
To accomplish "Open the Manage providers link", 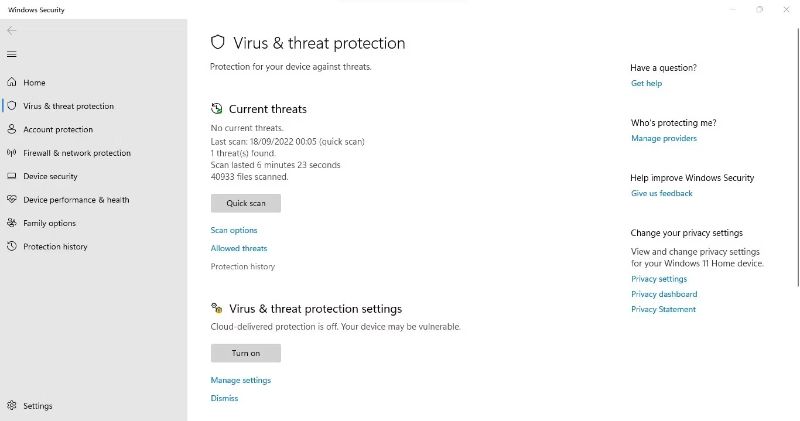I will (664, 138).
